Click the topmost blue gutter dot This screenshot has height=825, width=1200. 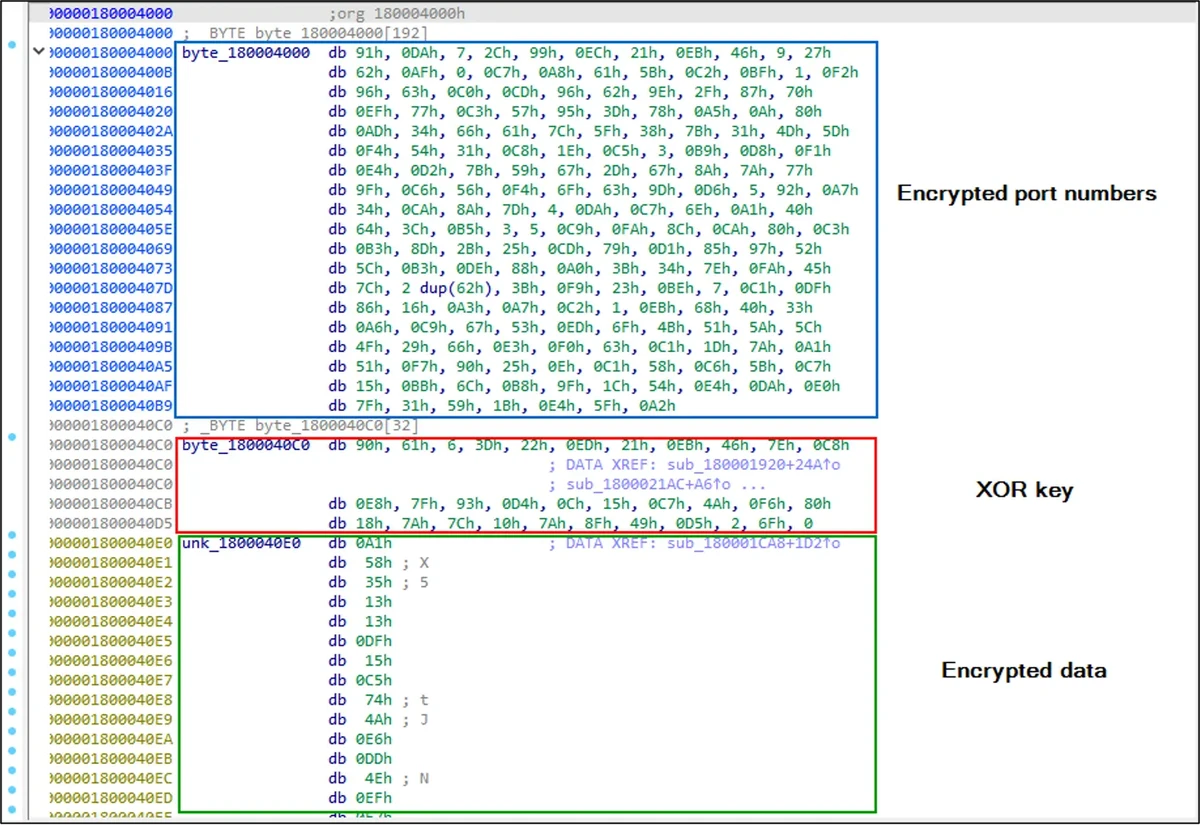point(11,46)
